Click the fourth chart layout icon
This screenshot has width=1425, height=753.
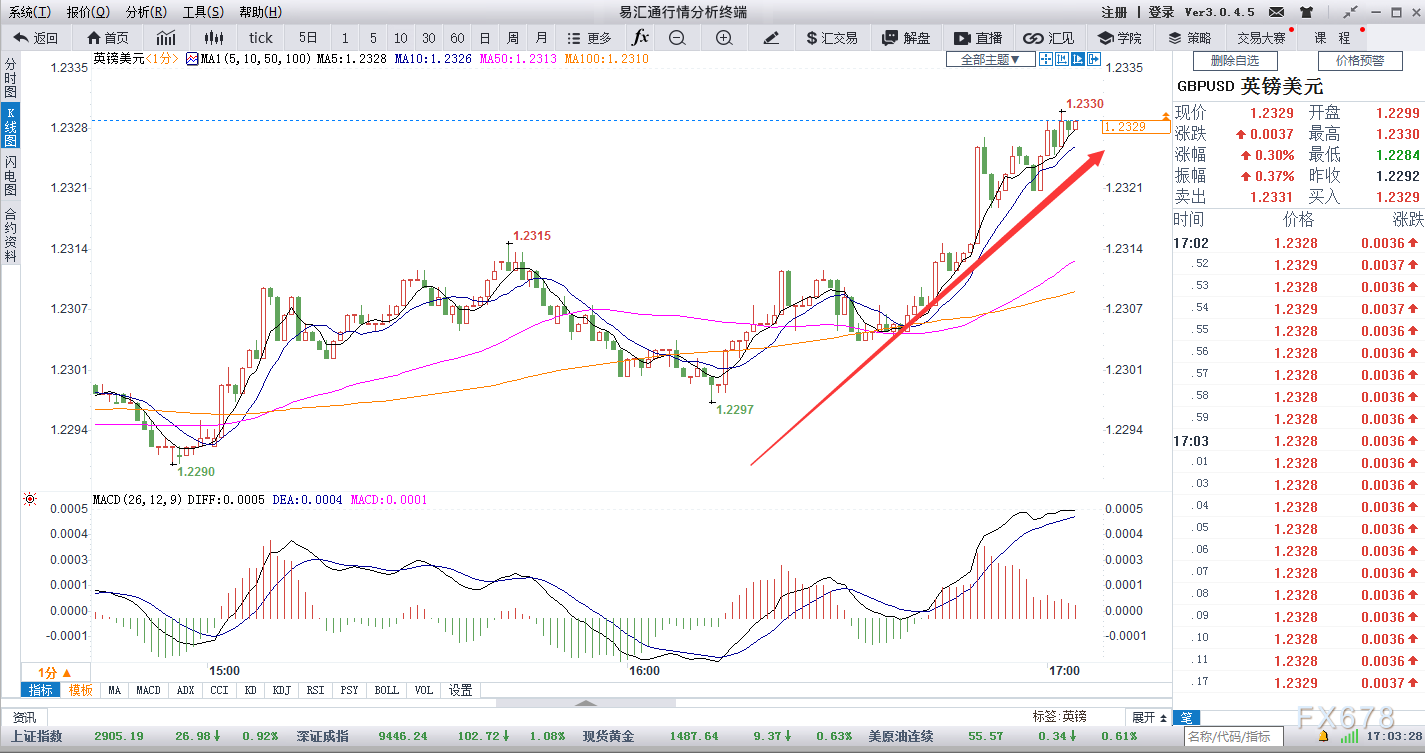click(x=1094, y=59)
